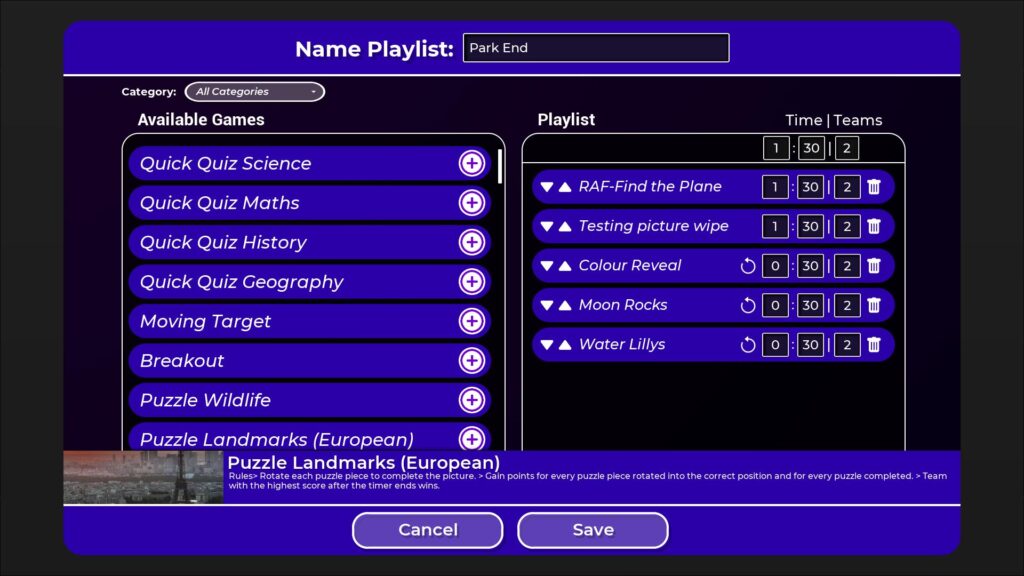
Task: Click reset icon next to Moon Rocks
Action: (747, 305)
